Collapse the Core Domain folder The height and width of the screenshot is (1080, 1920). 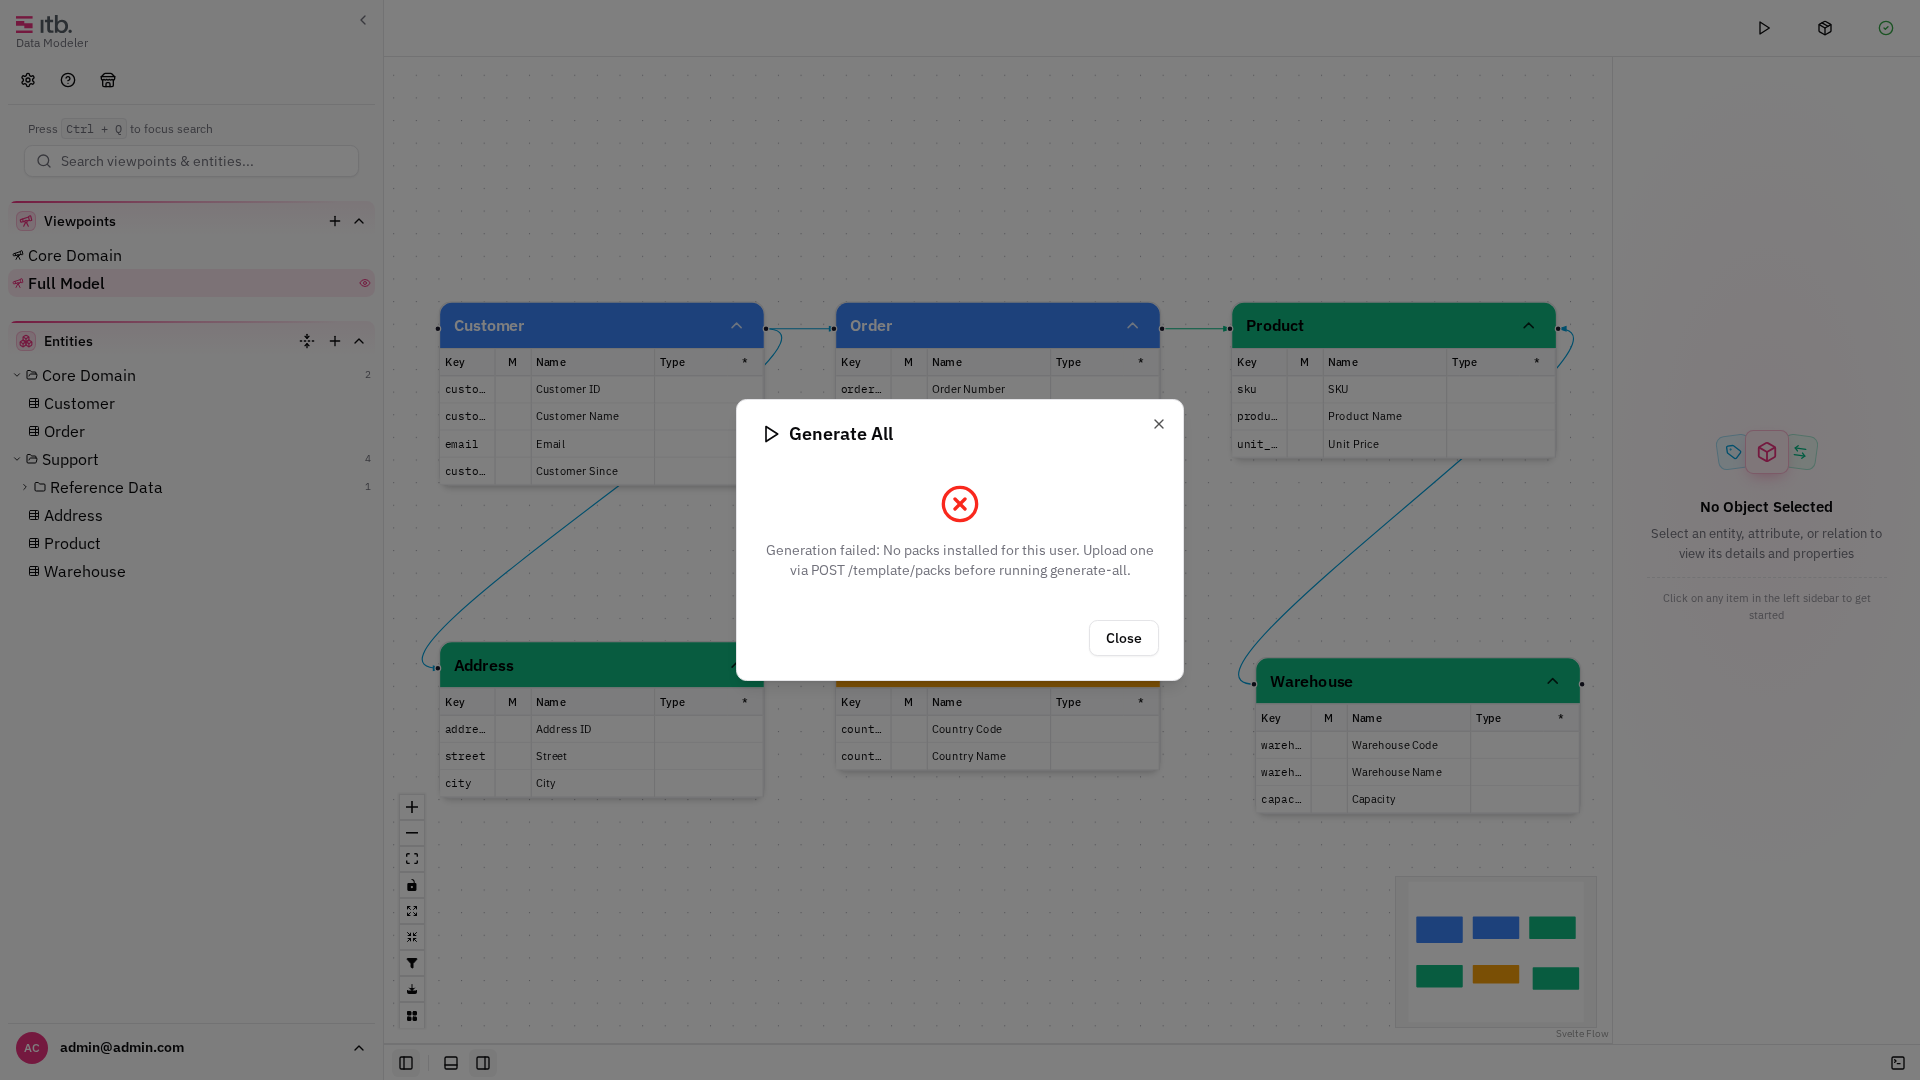click(x=17, y=376)
